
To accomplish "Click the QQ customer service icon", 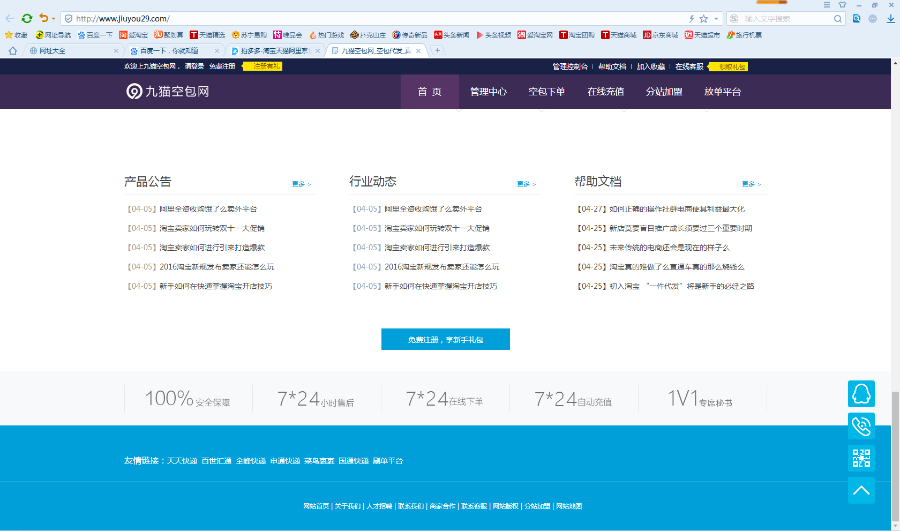I will point(861,393).
